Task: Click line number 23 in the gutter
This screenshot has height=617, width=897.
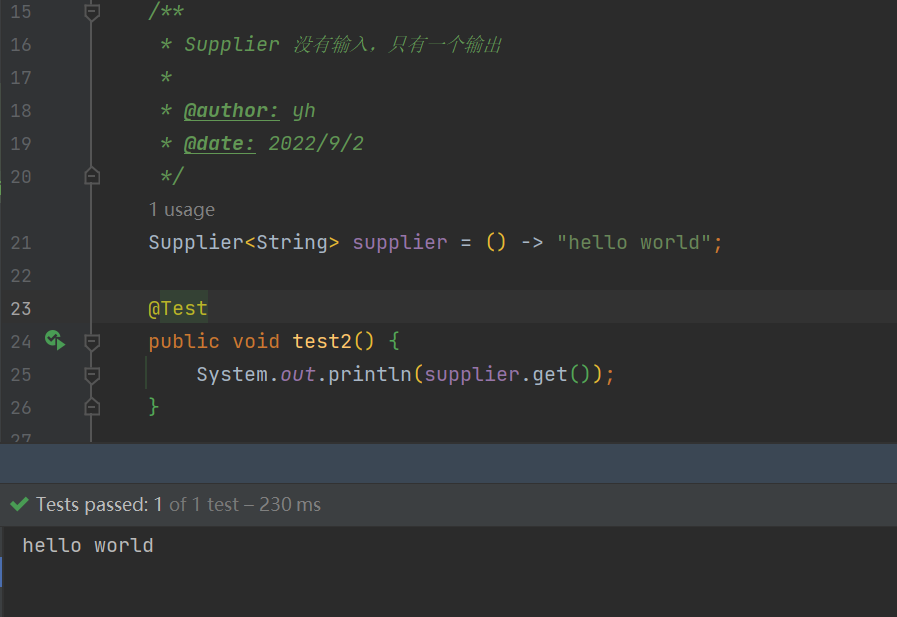Action: [x=21, y=309]
